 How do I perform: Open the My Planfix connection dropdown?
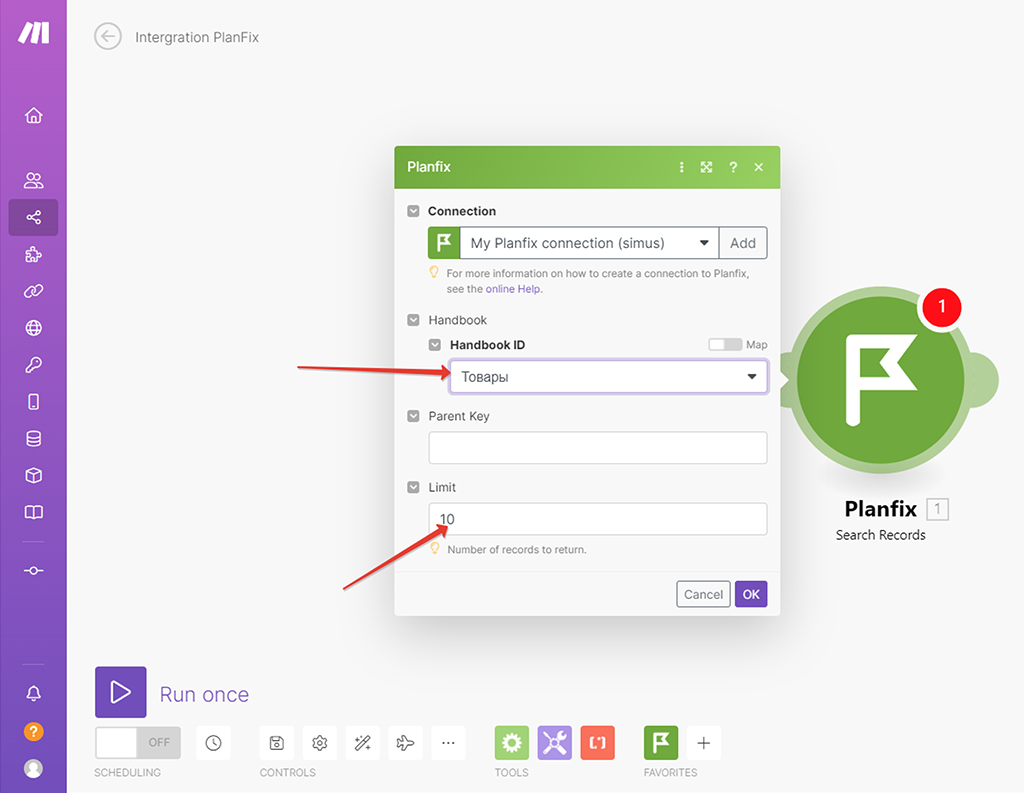click(589, 243)
